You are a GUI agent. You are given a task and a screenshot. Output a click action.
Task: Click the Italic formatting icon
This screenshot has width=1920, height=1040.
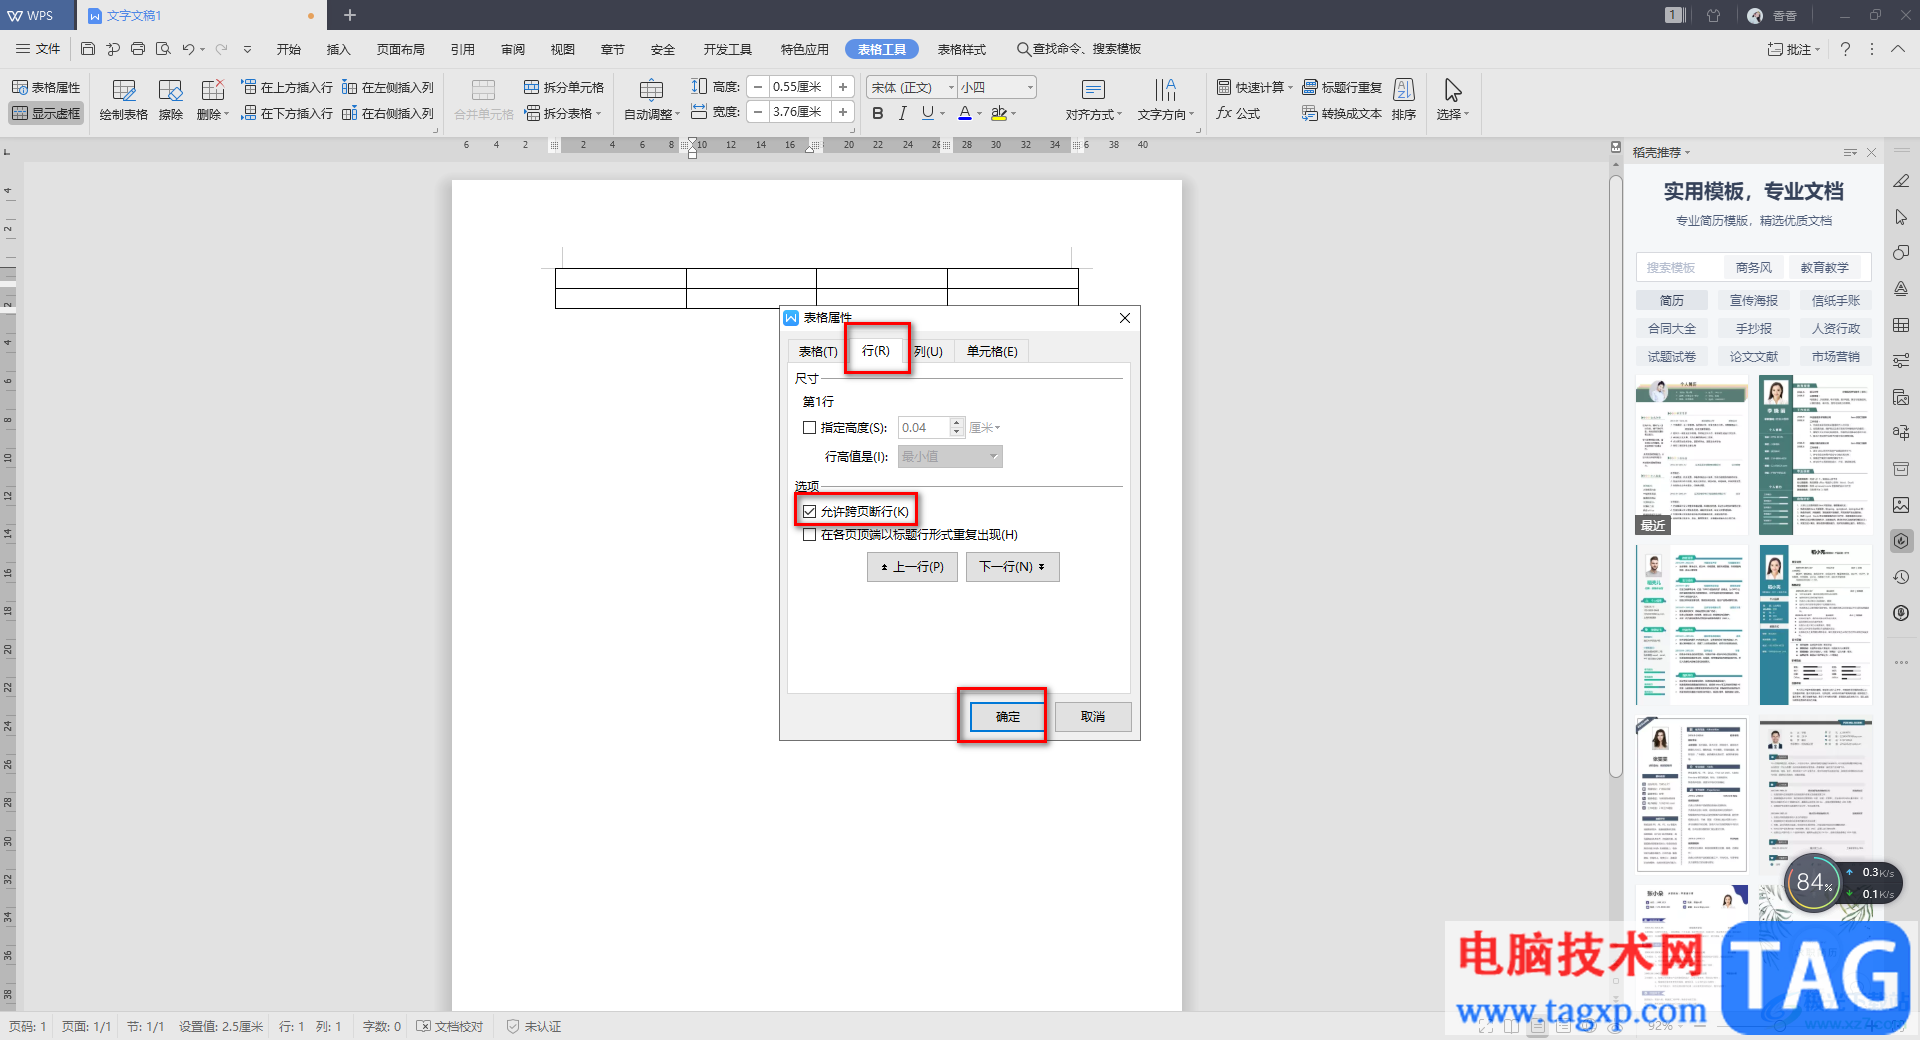click(902, 113)
